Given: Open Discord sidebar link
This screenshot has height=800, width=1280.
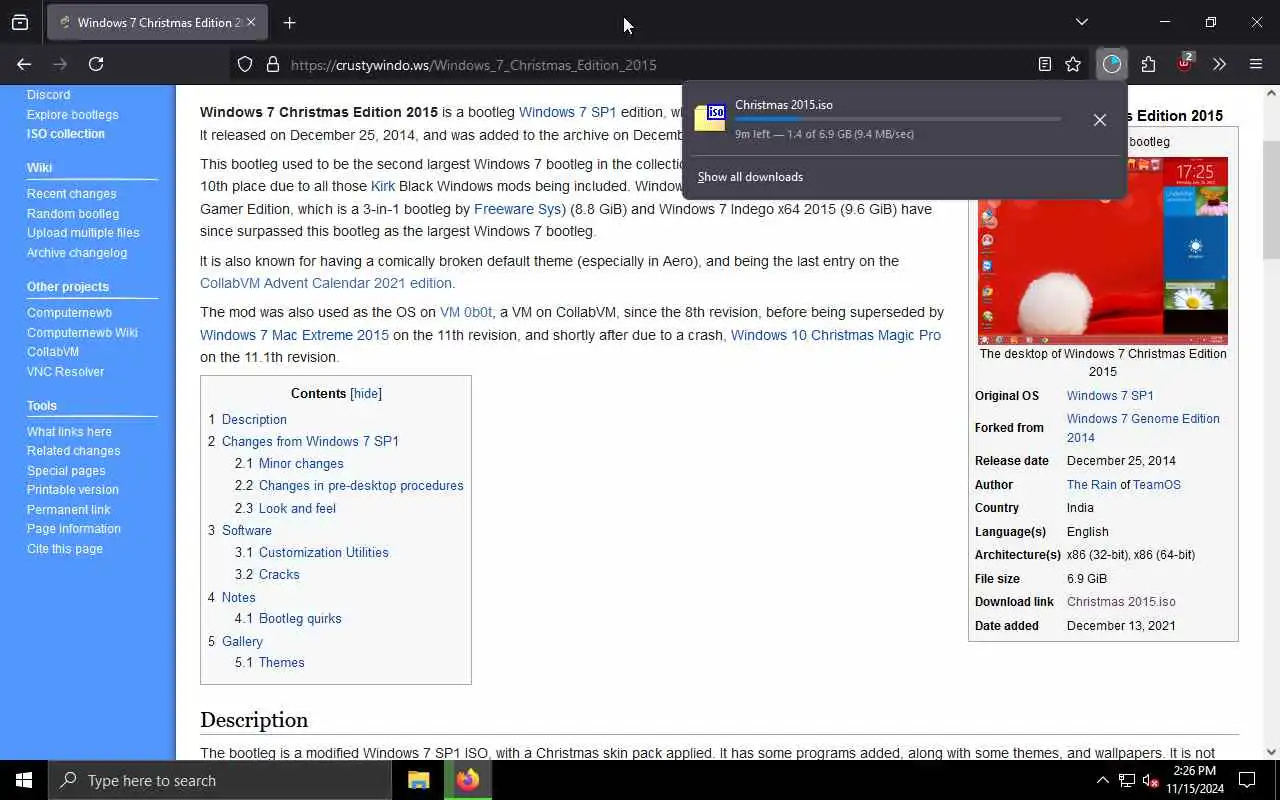Looking at the screenshot, I should point(48,95).
